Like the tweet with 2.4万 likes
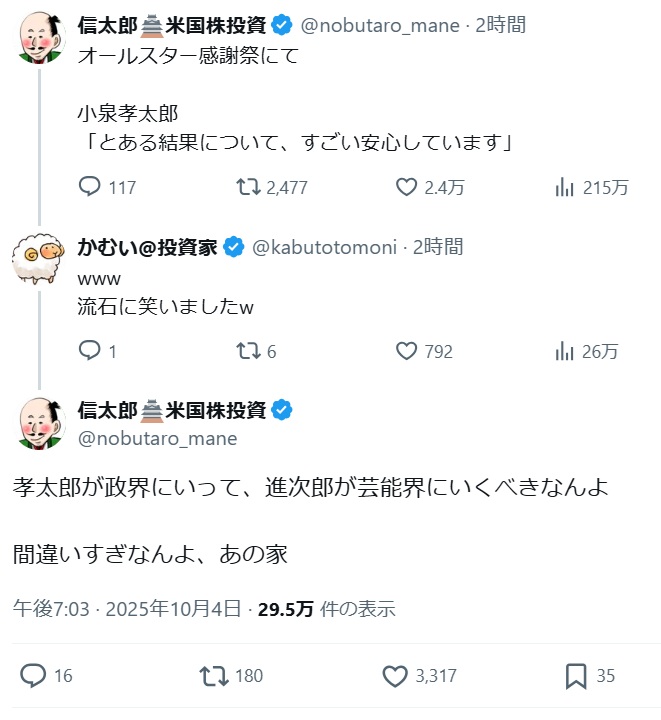661x720 pixels. [x=406, y=187]
